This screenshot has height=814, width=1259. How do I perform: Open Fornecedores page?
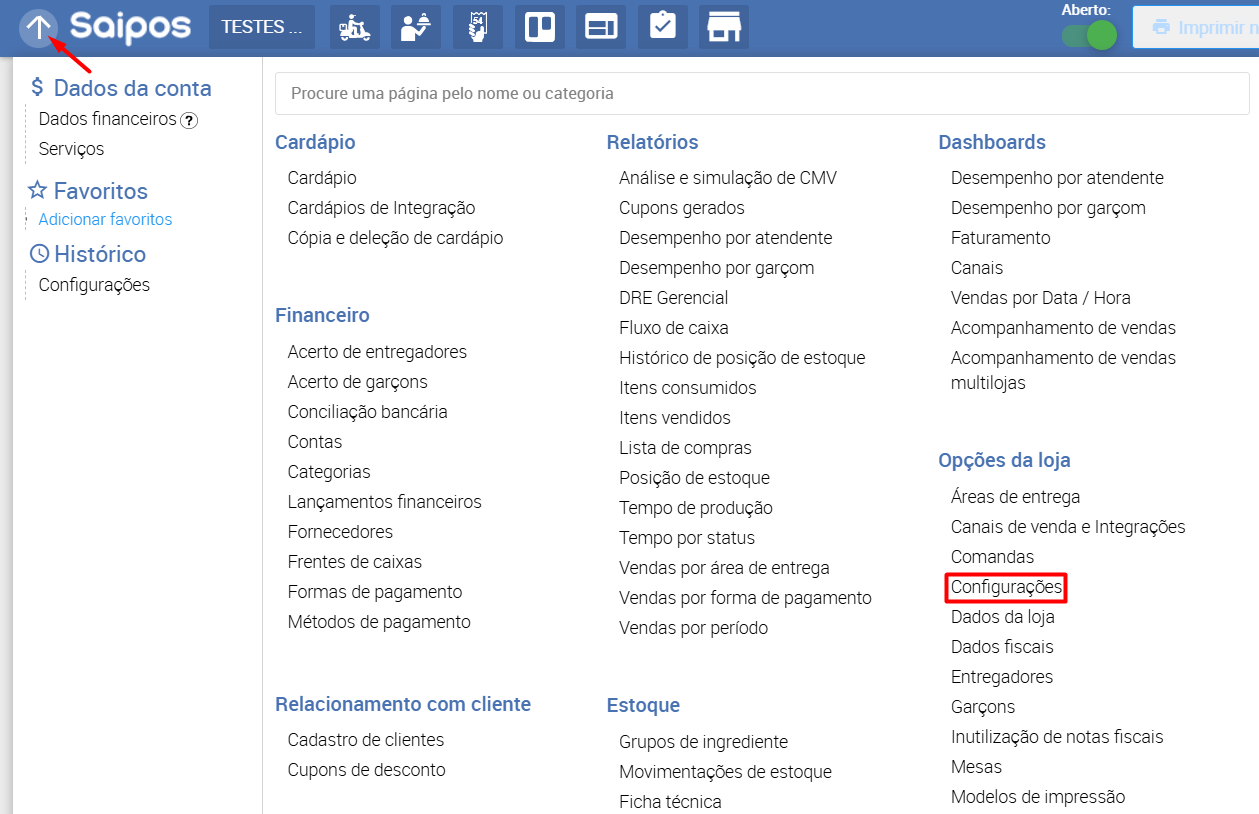click(340, 532)
